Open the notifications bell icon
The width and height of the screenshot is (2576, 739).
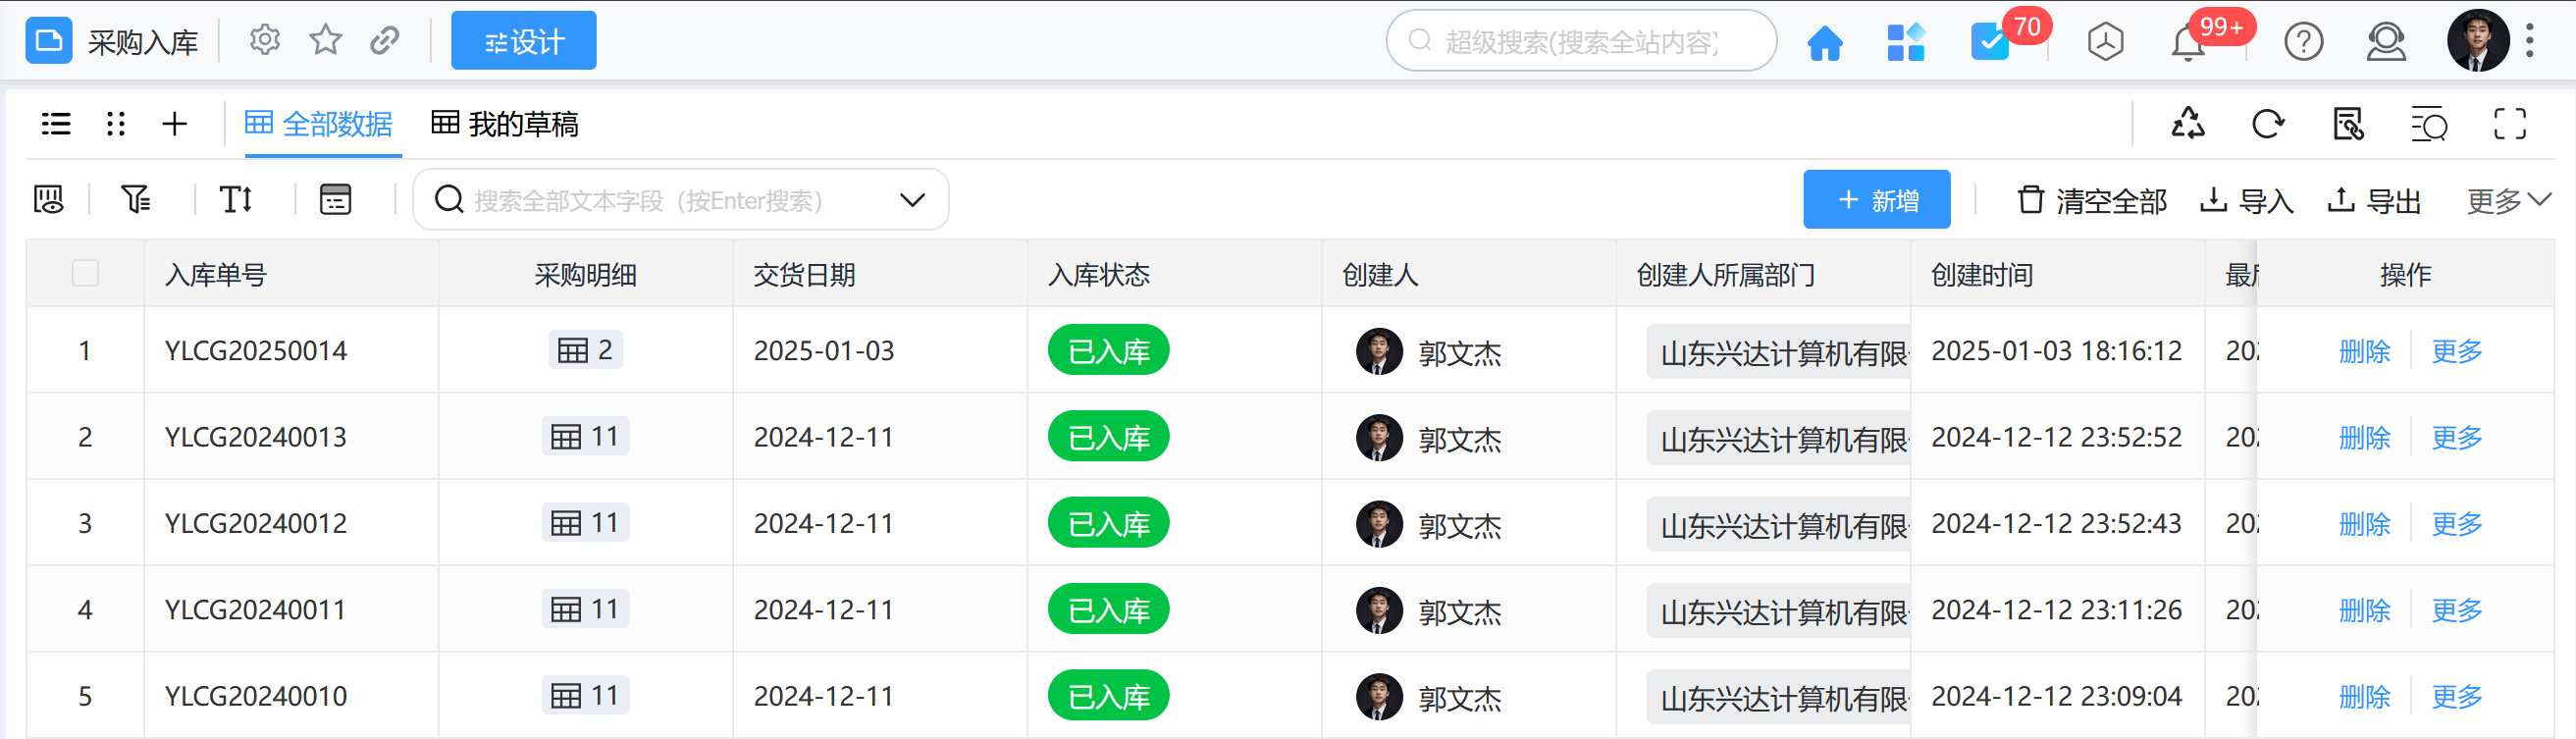click(x=2187, y=43)
